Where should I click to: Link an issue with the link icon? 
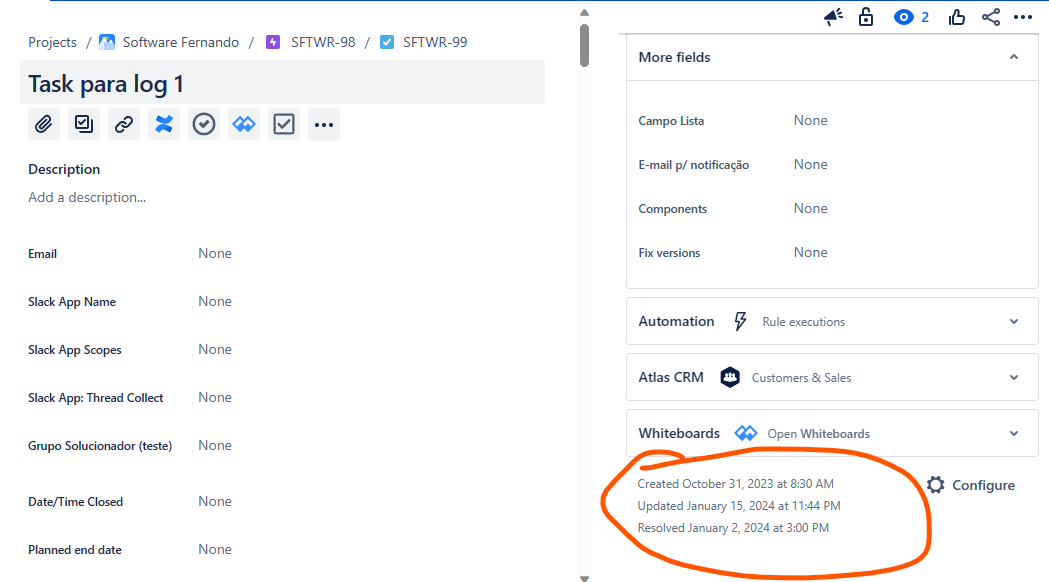pyautogui.click(x=123, y=123)
